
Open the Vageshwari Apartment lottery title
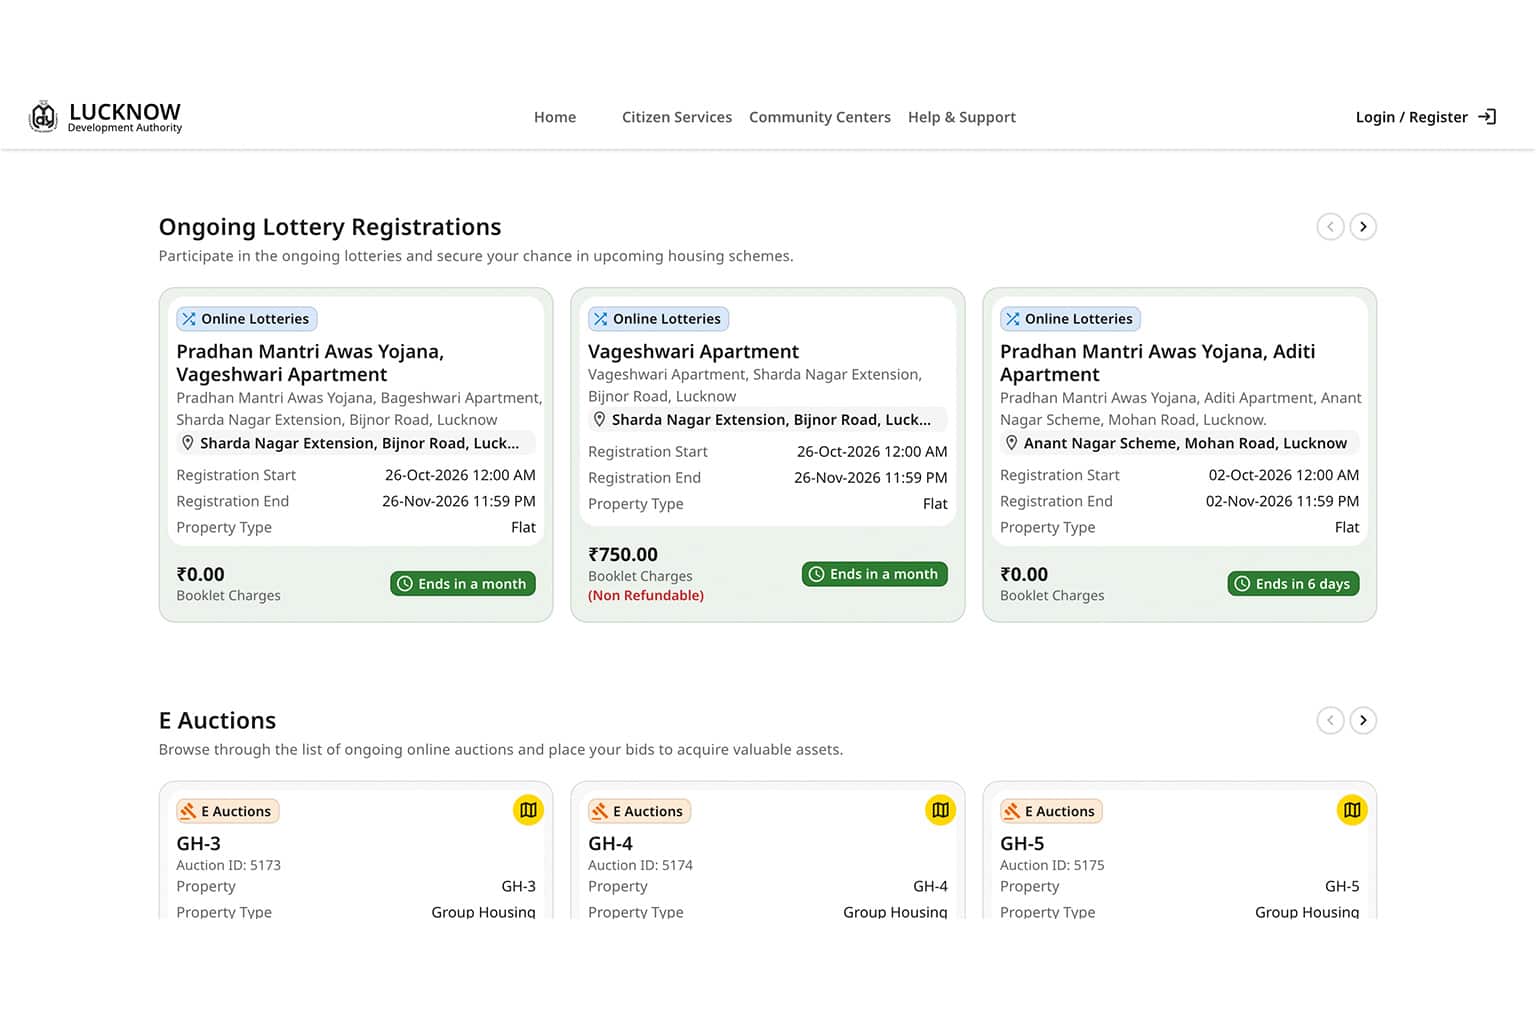tap(694, 351)
